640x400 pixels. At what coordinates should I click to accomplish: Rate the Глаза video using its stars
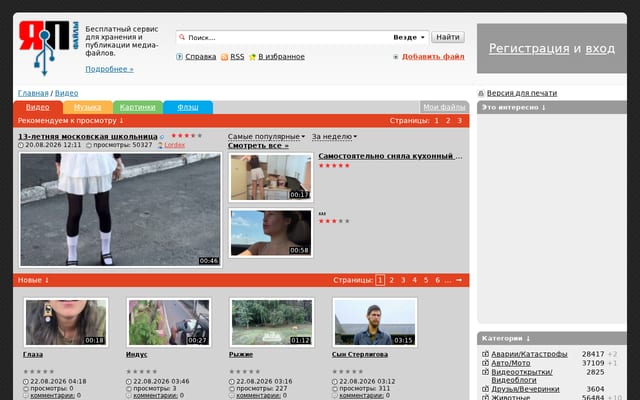click(39, 371)
